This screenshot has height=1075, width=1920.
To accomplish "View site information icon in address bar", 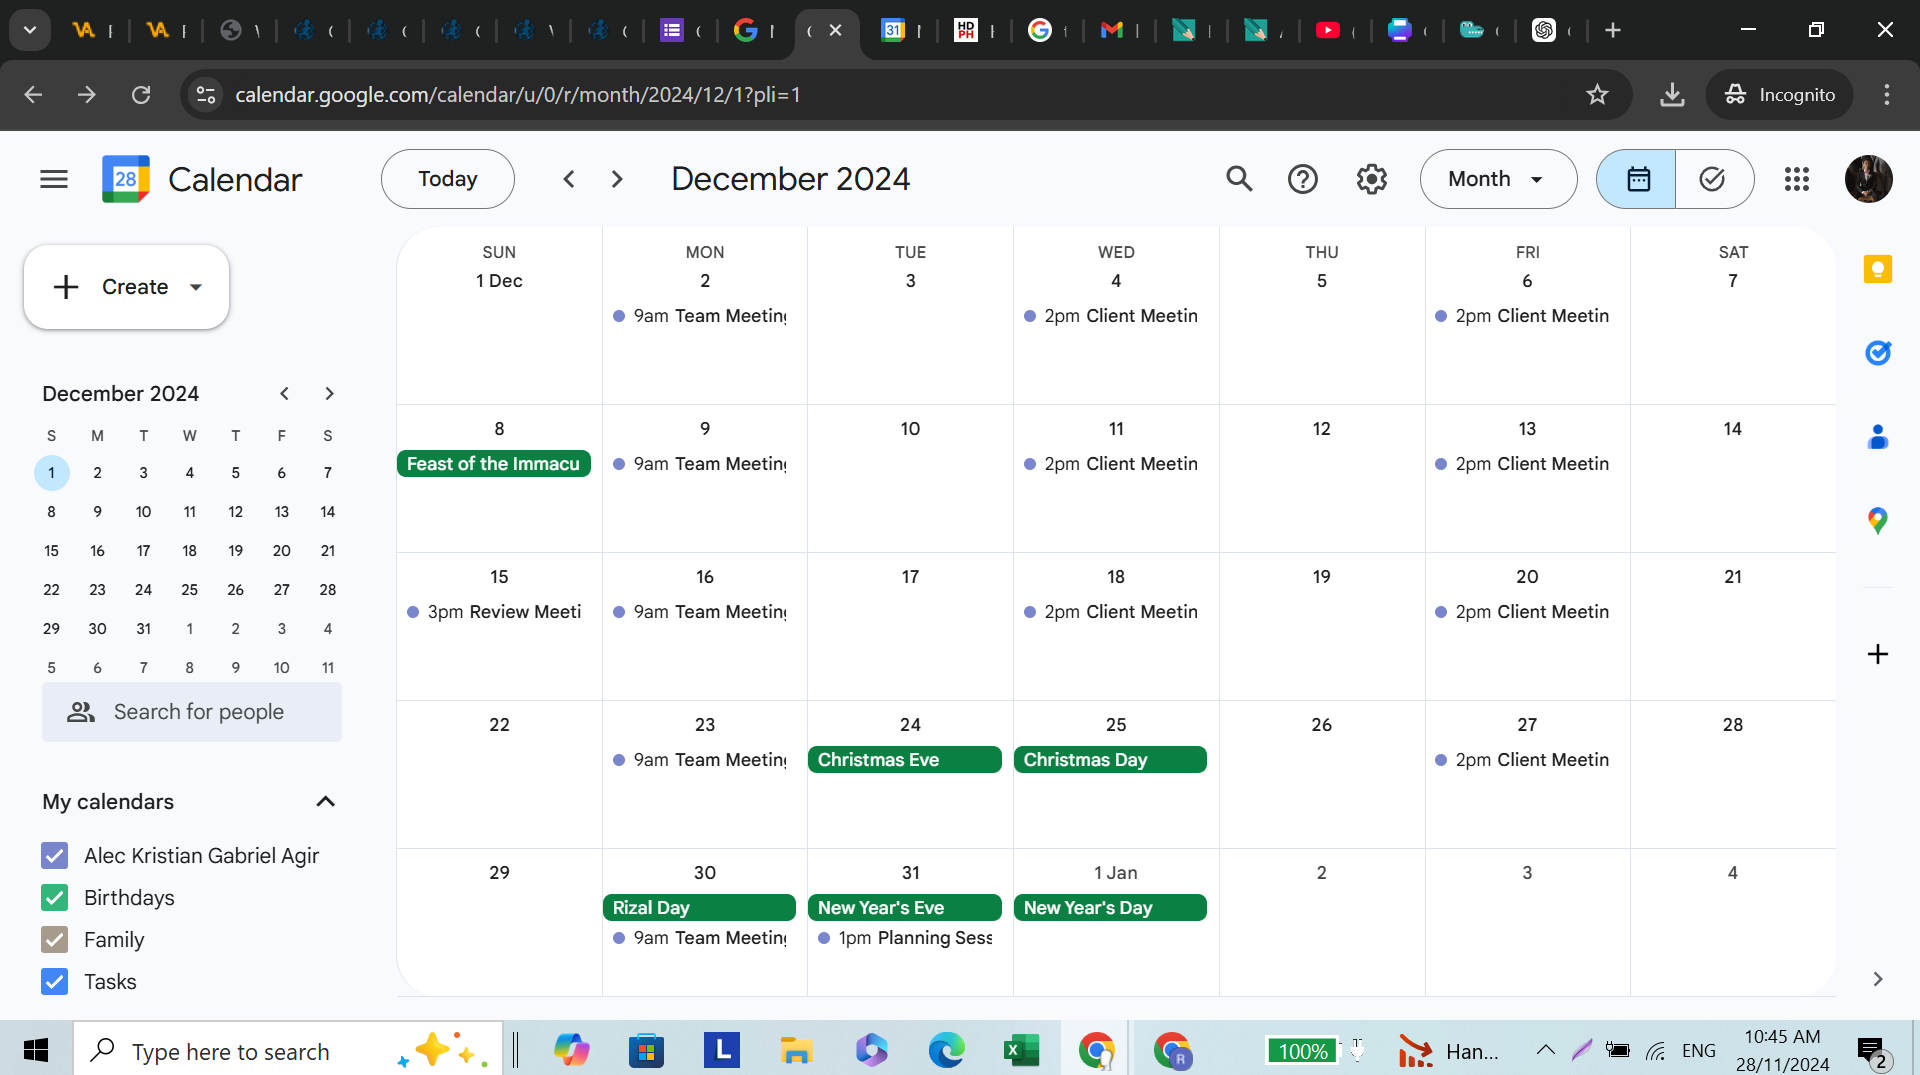I will coord(206,95).
